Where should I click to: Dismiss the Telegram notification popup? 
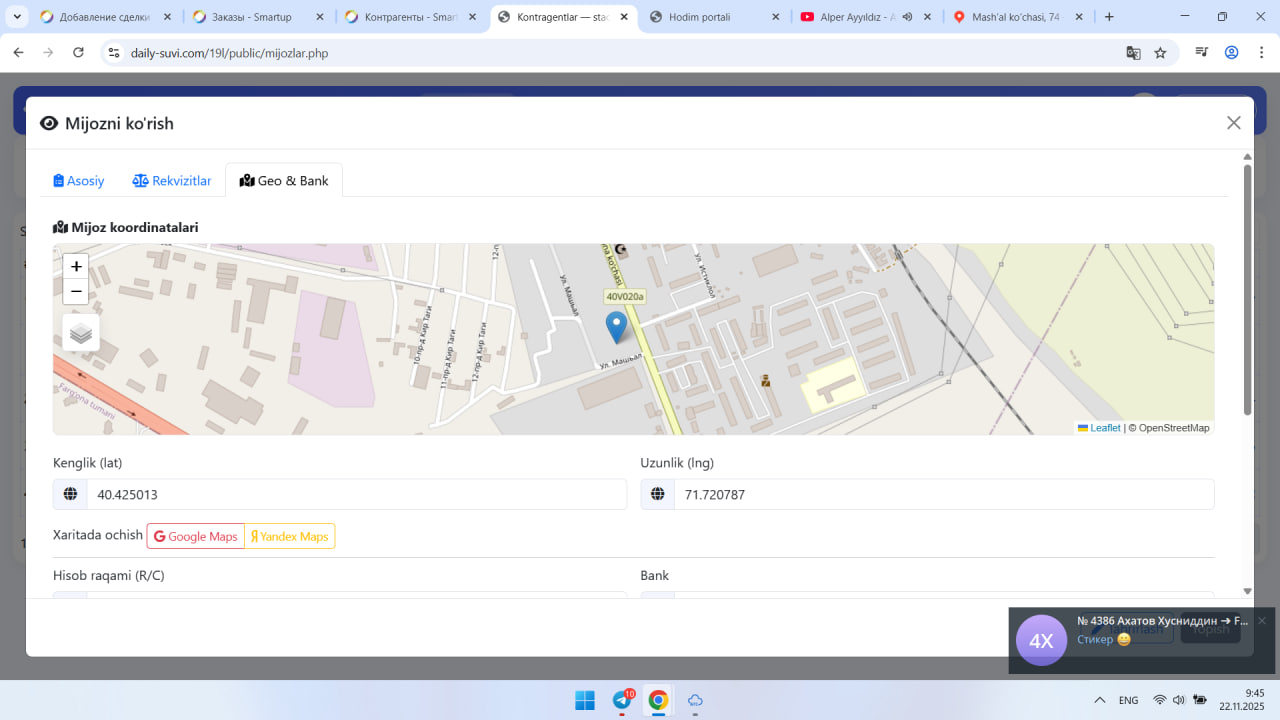[x=1262, y=621]
